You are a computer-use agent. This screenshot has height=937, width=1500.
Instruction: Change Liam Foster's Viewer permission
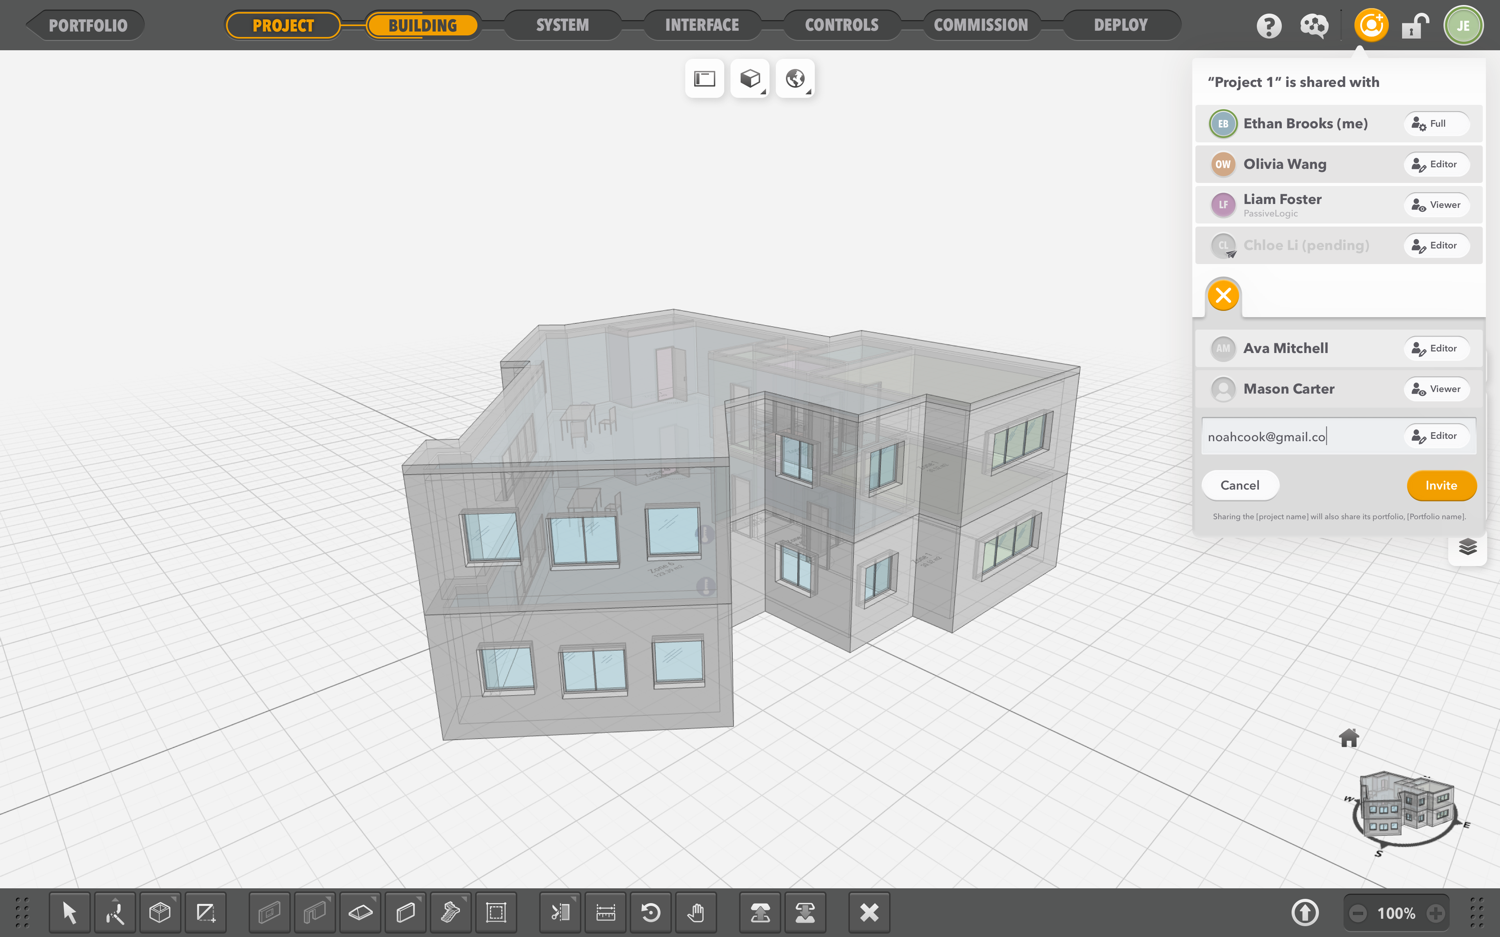tap(1436, 205)
